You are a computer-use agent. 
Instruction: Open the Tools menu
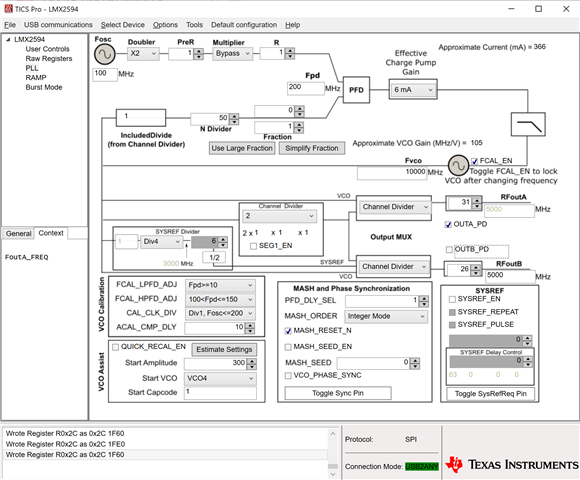(195, 25)
